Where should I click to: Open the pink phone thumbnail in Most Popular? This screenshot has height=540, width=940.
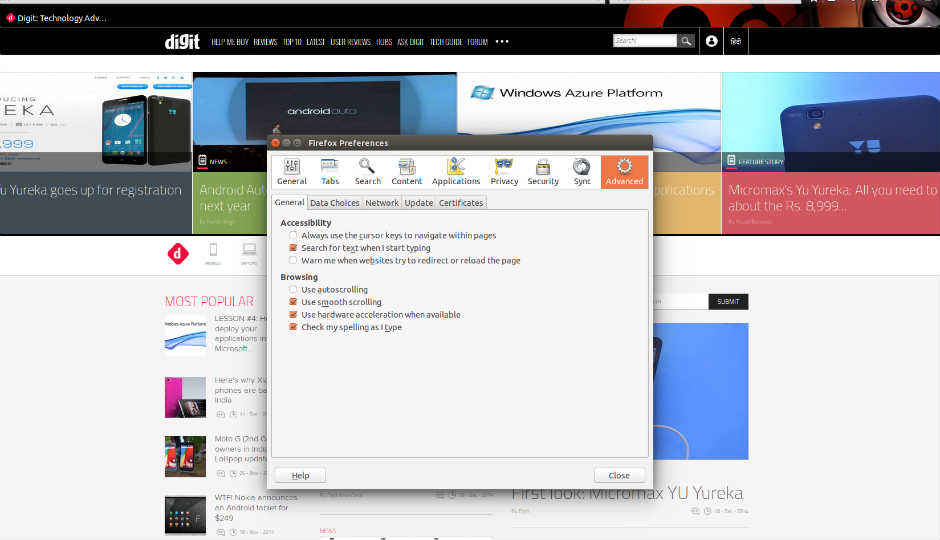185,397
